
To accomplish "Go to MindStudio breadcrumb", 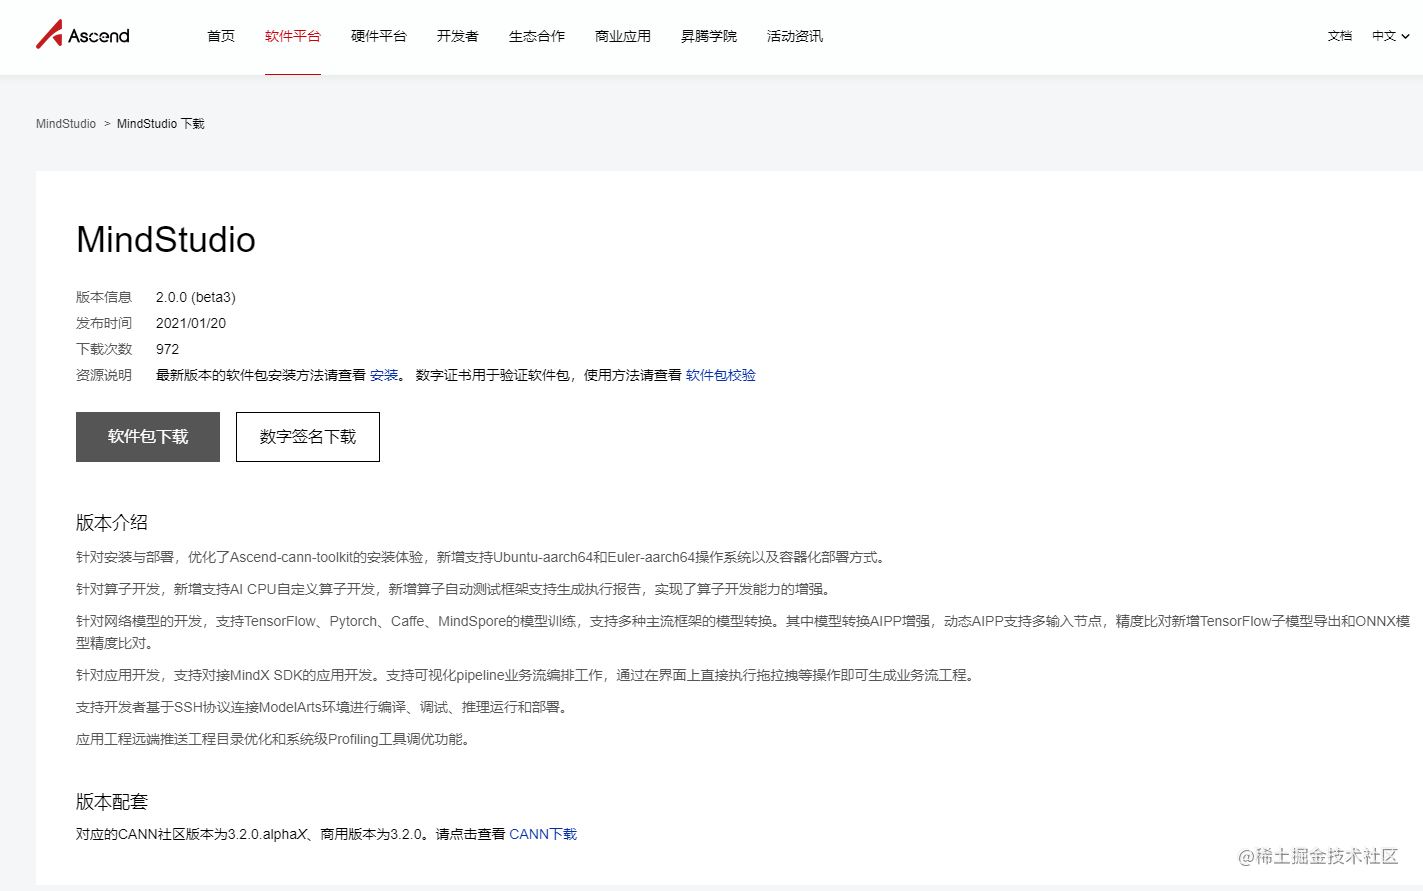I will coord(66,124).
